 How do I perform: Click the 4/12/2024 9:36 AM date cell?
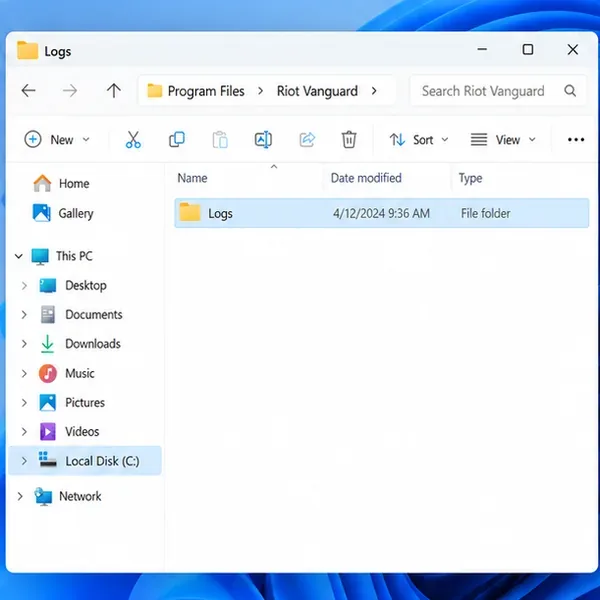click(381, 213)
